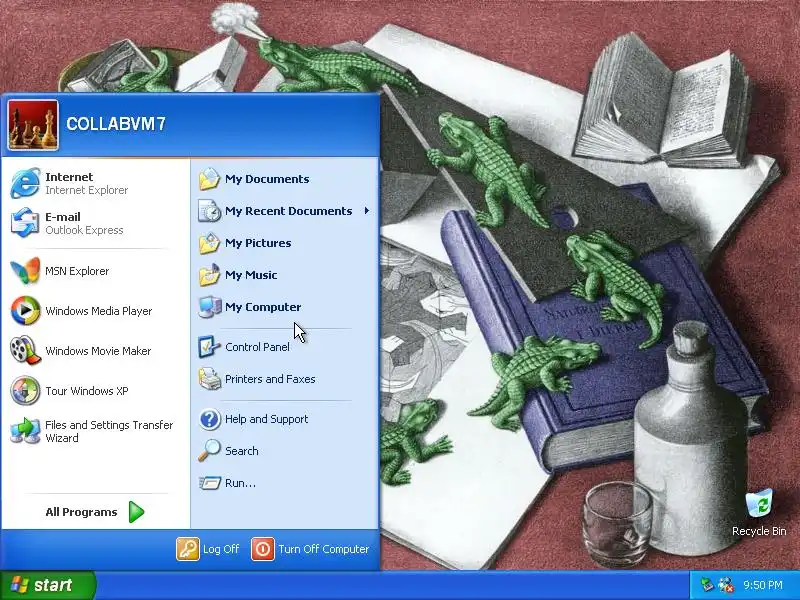Viewport: 800px width, 600px height.
Task: Click the Outlook Express E-mail icon
Action: click(25, 223)
